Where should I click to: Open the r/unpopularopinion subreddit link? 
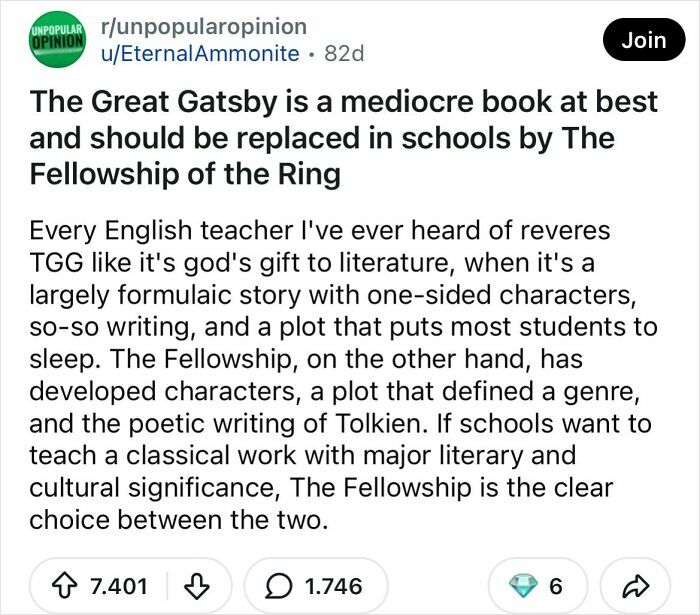tap(204, 26)
